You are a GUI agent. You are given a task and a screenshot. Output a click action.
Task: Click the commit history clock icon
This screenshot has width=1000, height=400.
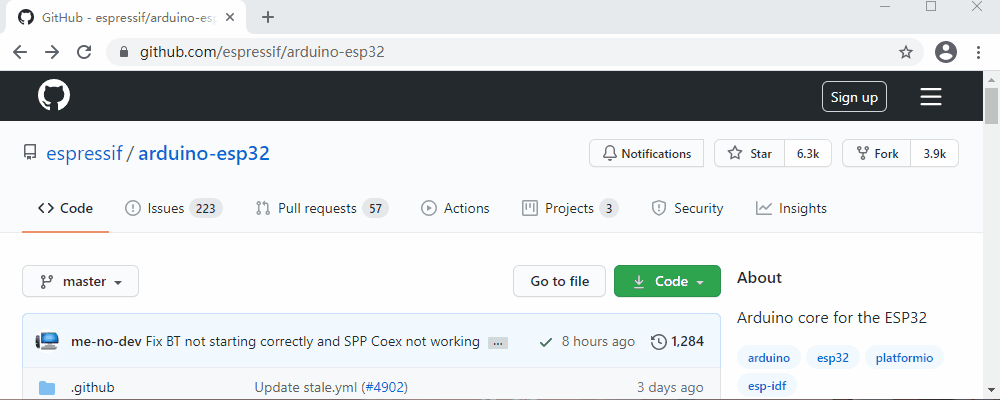click(x=659, y=342)
